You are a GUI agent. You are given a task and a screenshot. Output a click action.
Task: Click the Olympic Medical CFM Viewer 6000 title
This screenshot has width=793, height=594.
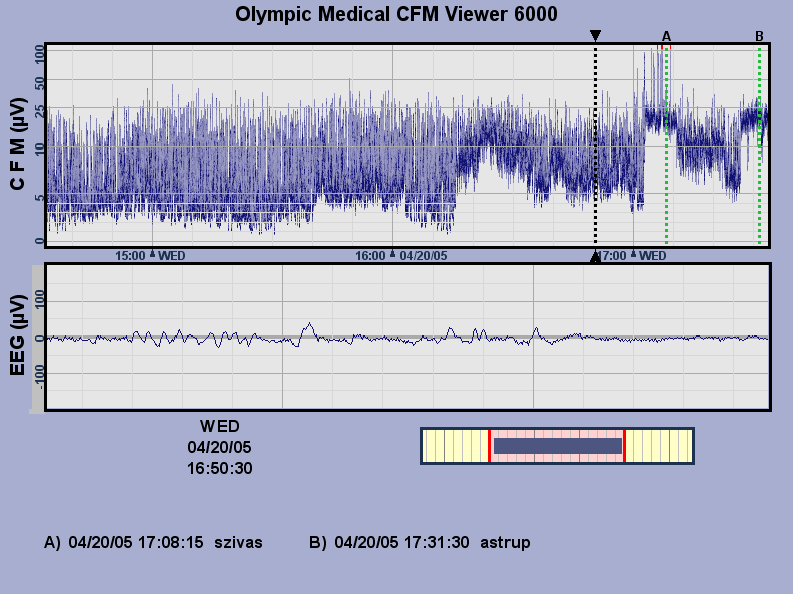click(396, 14)
